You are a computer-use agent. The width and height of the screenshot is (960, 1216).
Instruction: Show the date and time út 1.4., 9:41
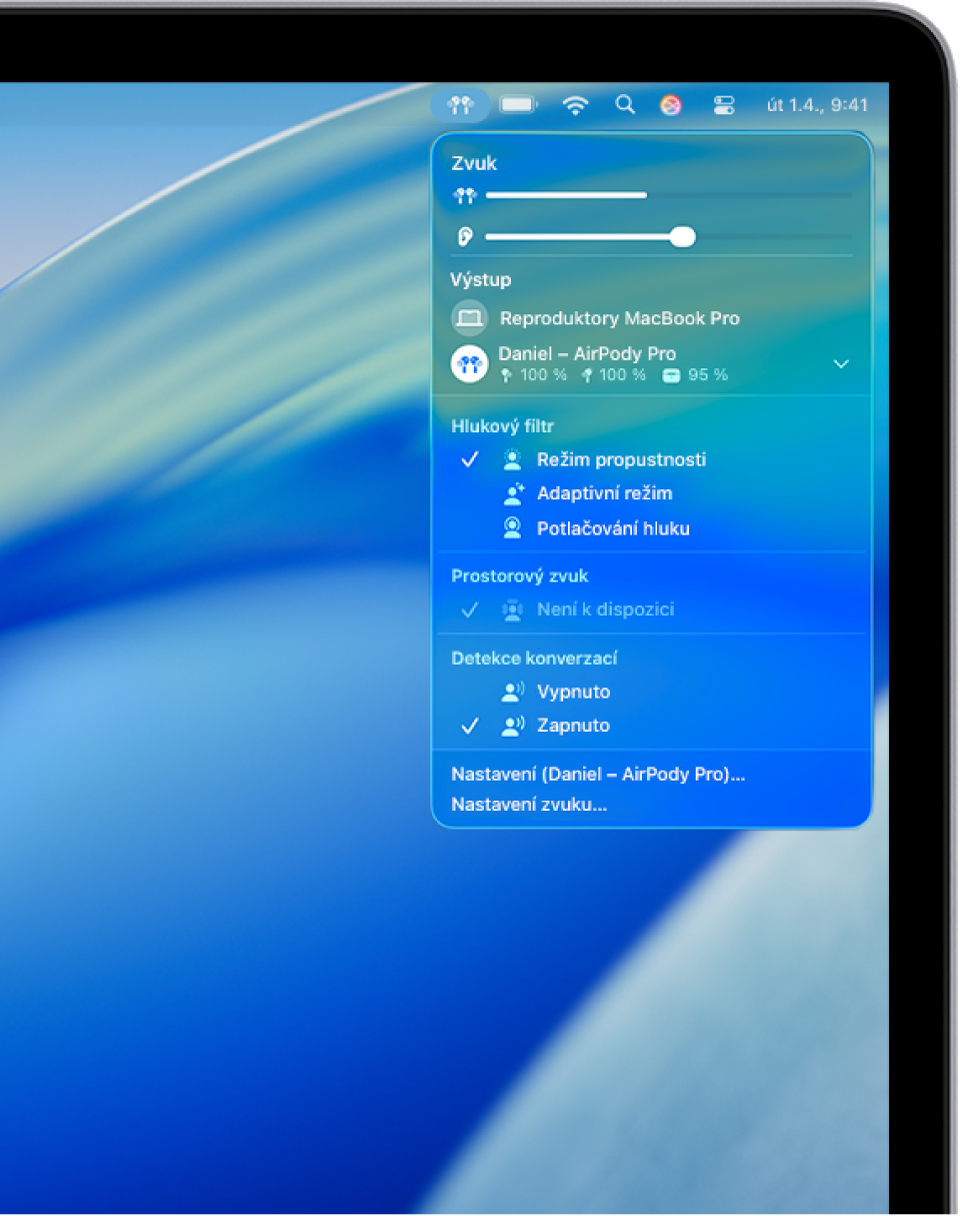[x=817, y=105]
